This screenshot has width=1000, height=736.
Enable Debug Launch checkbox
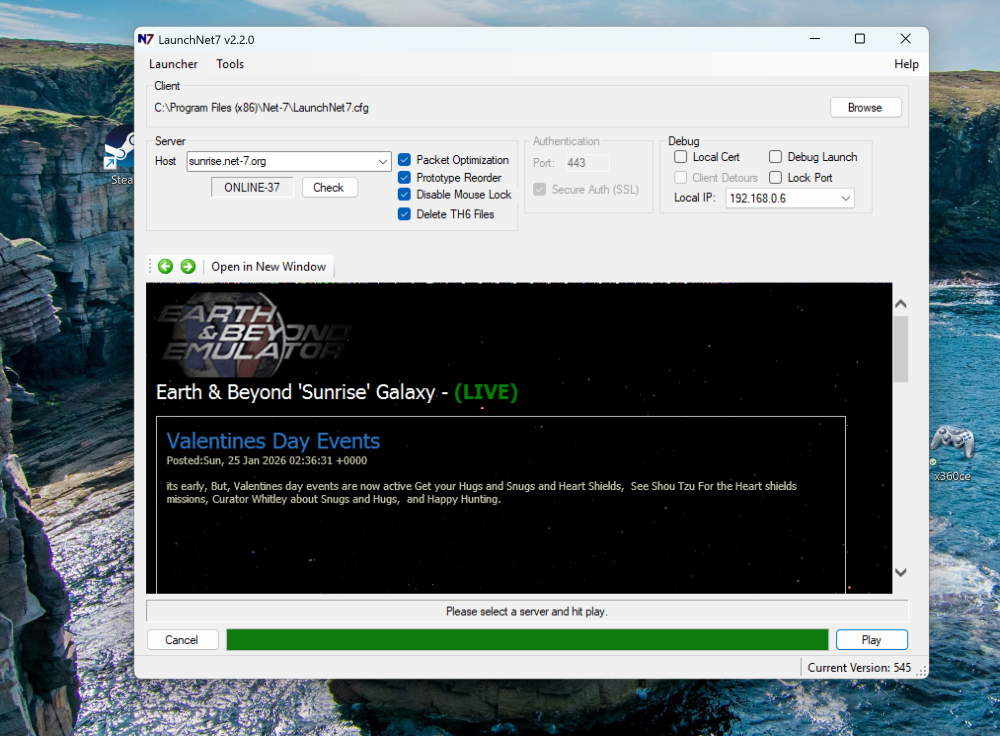(776, 157)
